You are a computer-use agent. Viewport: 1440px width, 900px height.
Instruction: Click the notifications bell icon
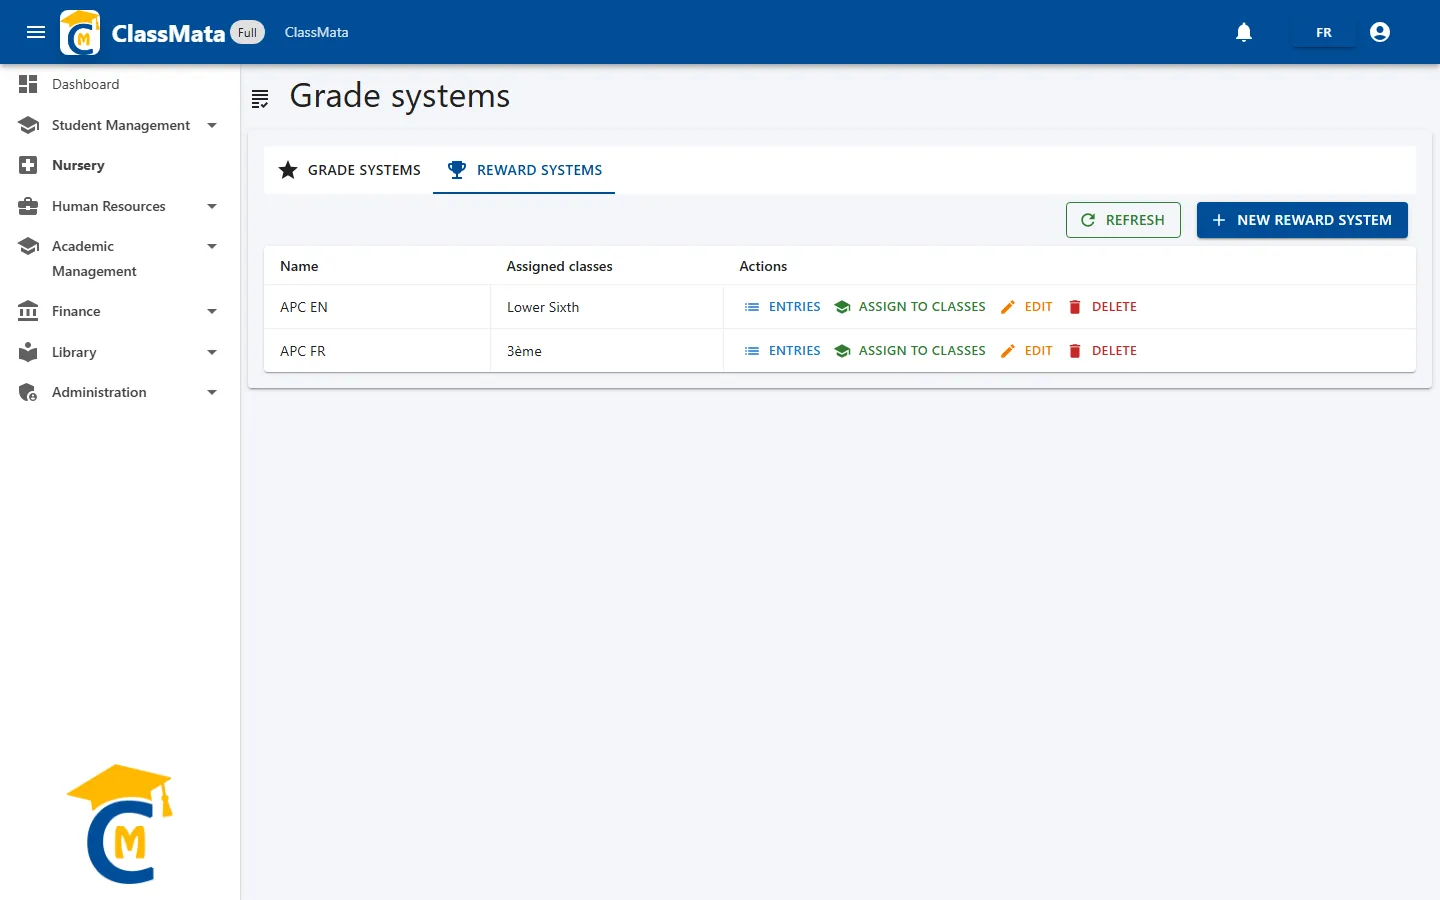[1244, 32]
